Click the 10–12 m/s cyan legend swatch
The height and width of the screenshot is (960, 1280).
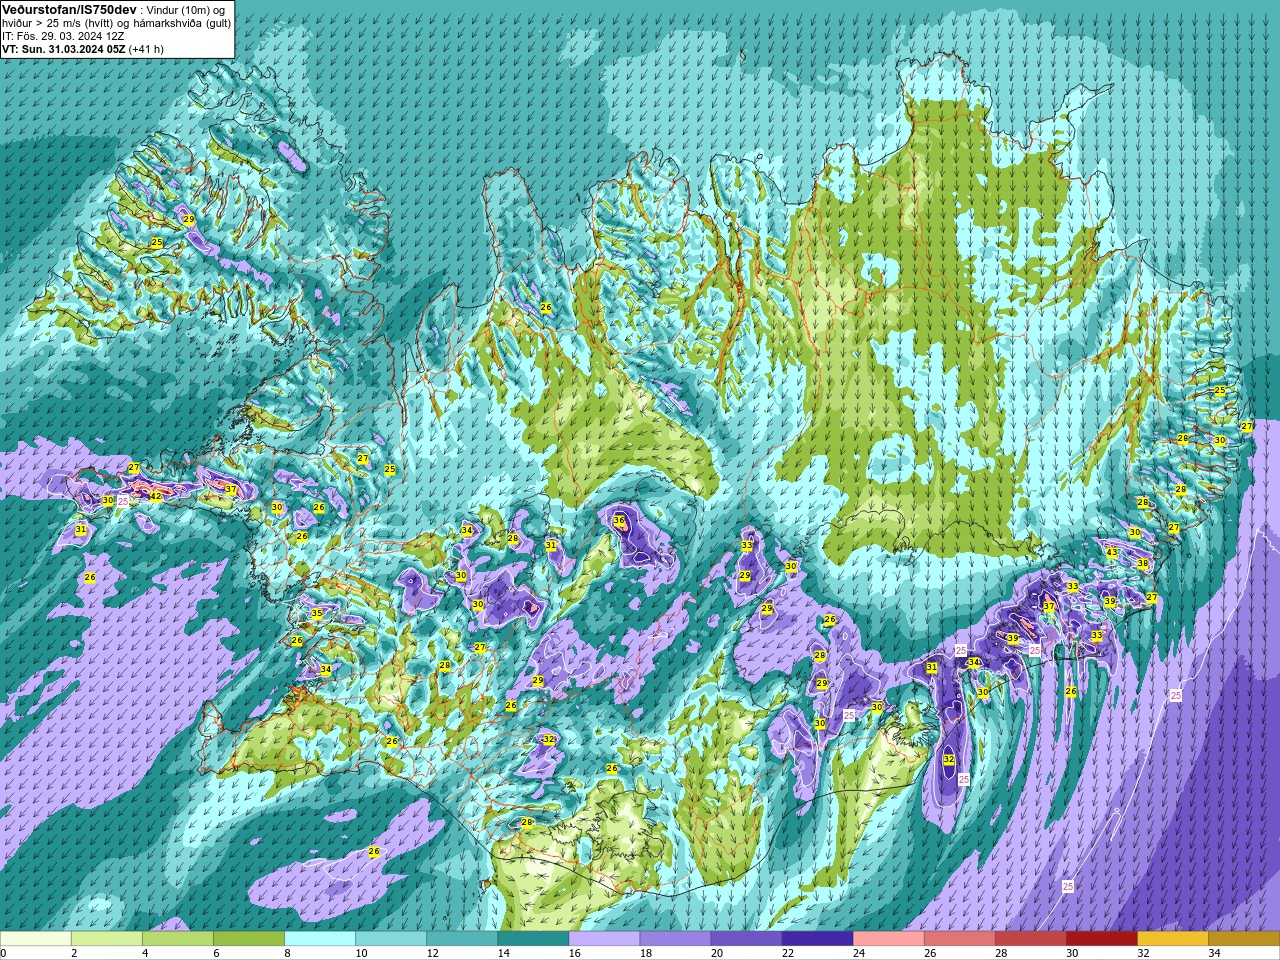[391, 939]
